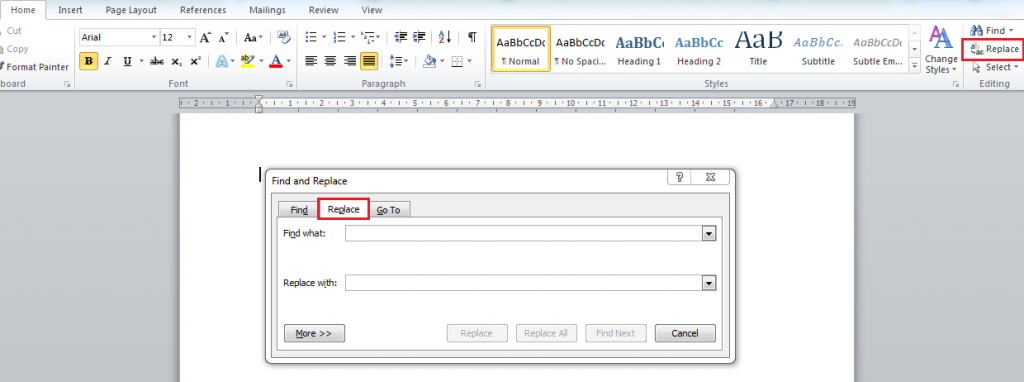
Task: Click the Multilevel List icon
Action: [367, 37]
